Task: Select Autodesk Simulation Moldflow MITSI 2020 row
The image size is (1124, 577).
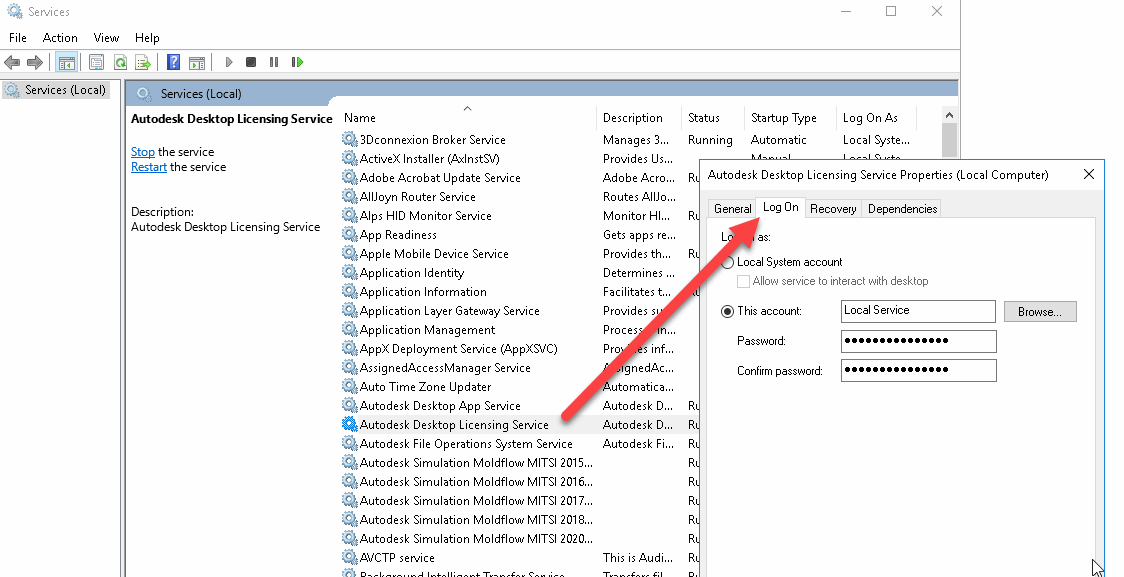Action: tap(476, 538)
